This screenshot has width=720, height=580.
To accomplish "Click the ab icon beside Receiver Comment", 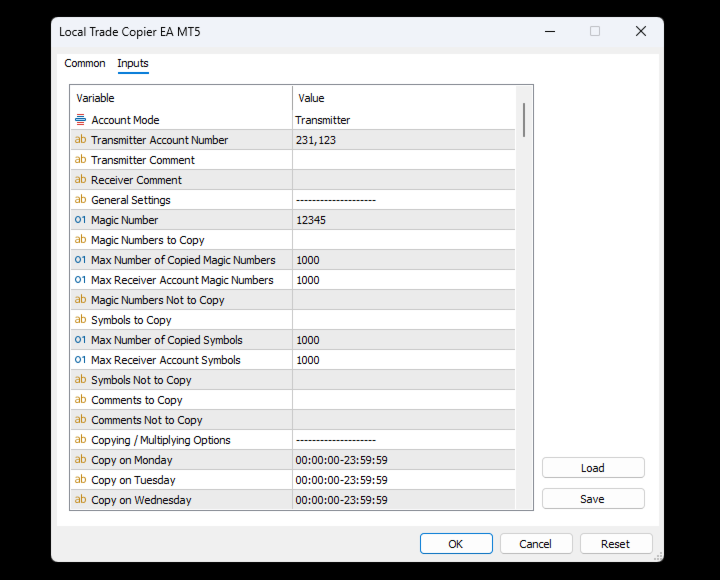I will pyautogui.click(x=80, y=180).
